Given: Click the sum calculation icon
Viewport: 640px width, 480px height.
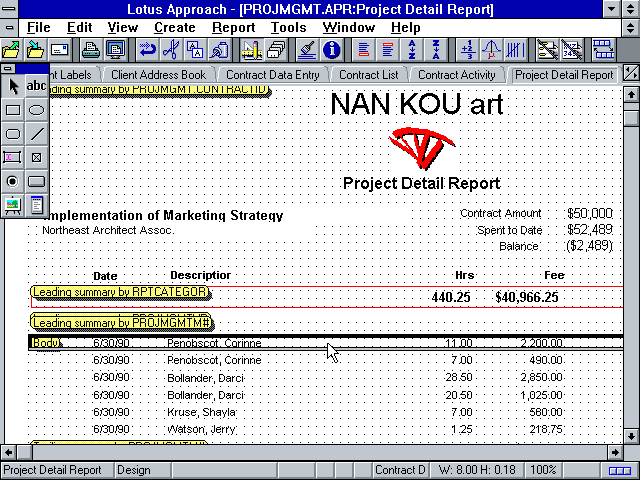Looking at the screenshot, I should pos(467,50).
